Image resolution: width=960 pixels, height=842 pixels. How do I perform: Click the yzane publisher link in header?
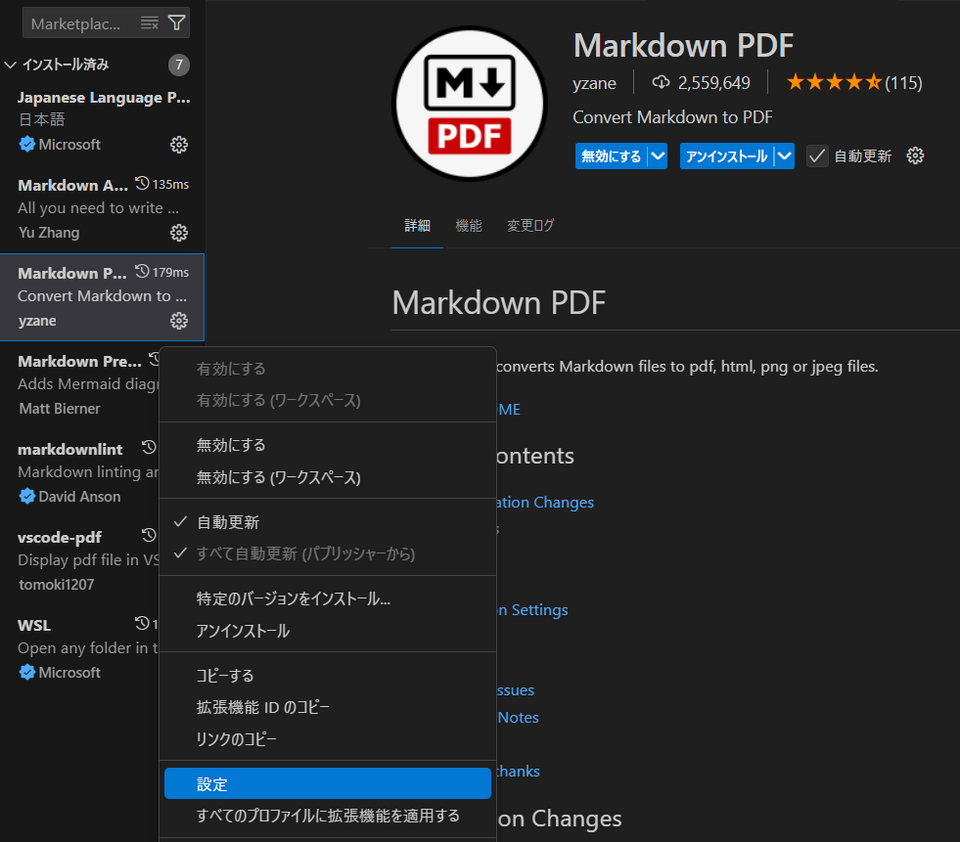(x=594, y=83)
